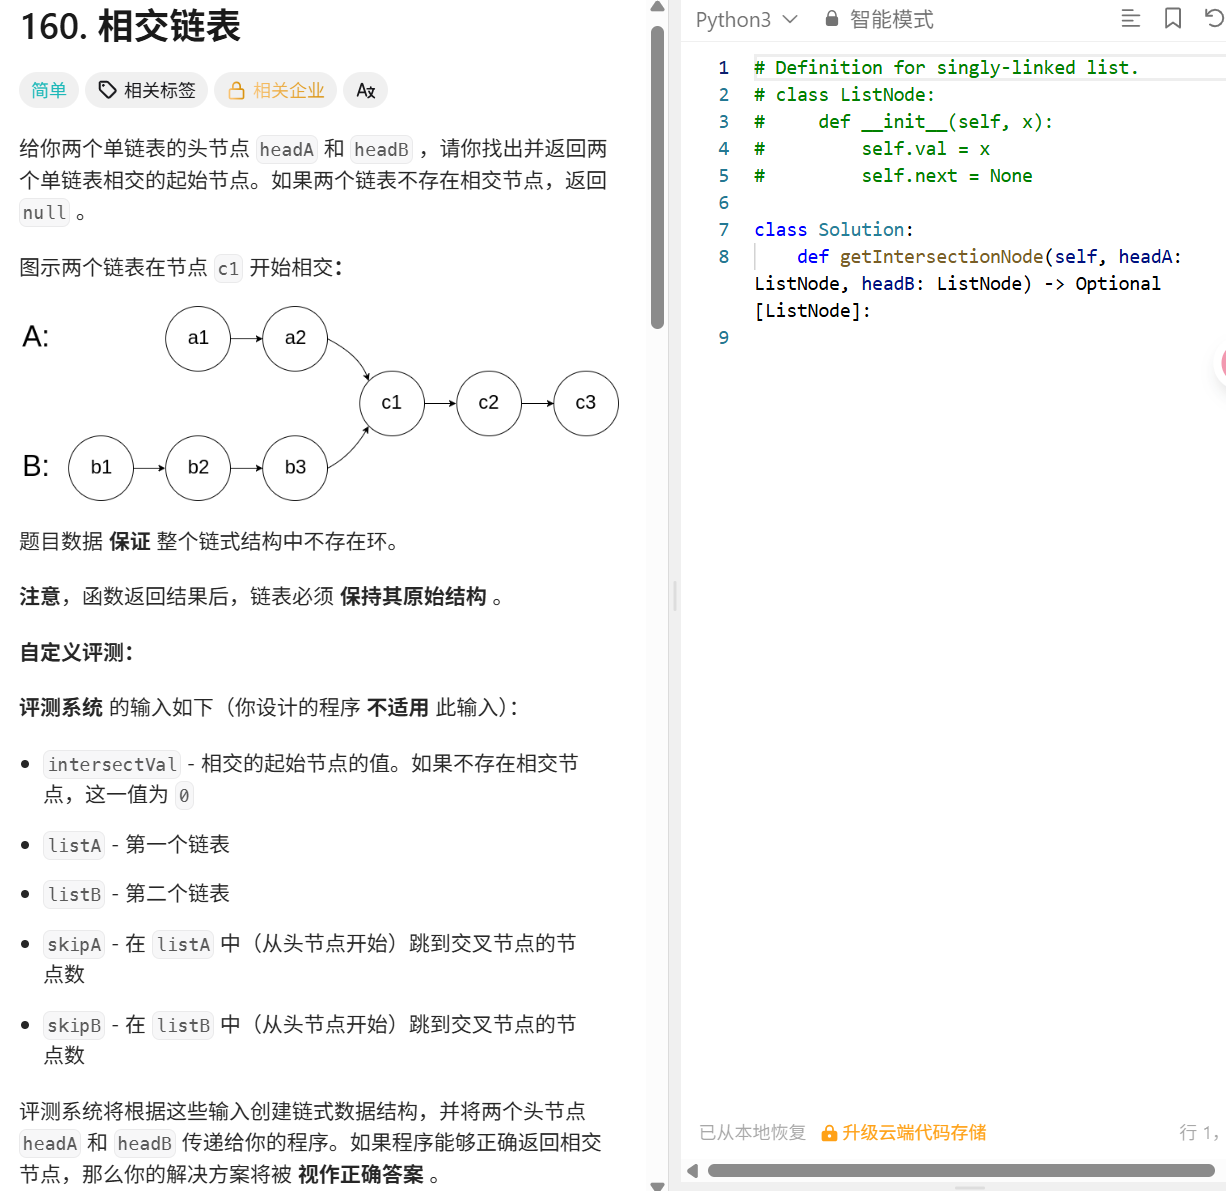Viewport: 1226px width, 1191px height.
Task: Click the inline code headA in first paragraph
Action: coord(287,149)
